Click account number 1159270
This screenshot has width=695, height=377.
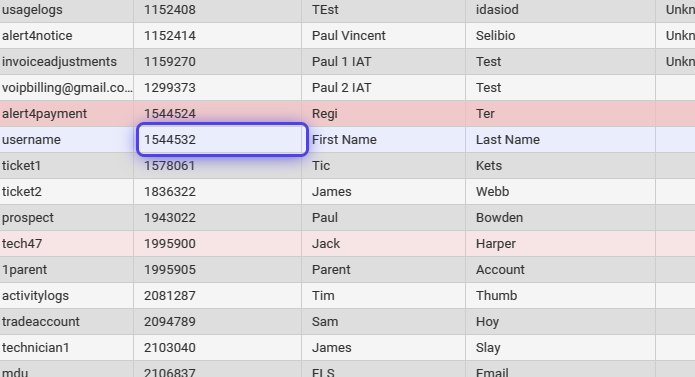click(218, 62)
